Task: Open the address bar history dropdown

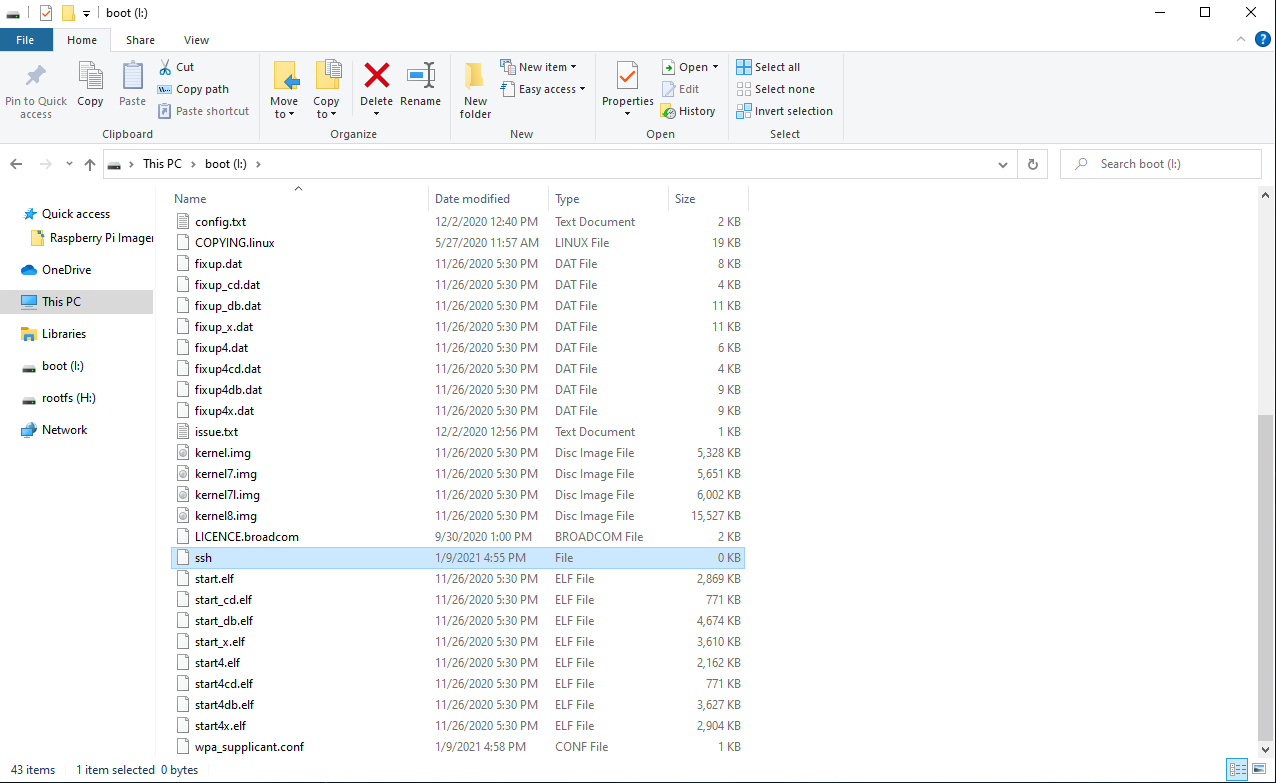Action: pos(1003,163)
